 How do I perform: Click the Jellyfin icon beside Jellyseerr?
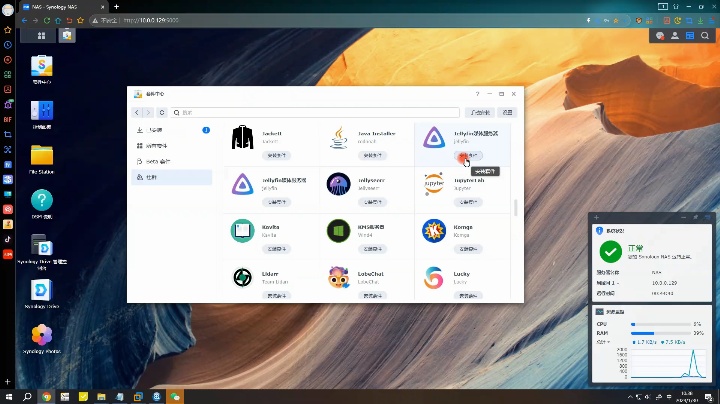pos(242,184)
